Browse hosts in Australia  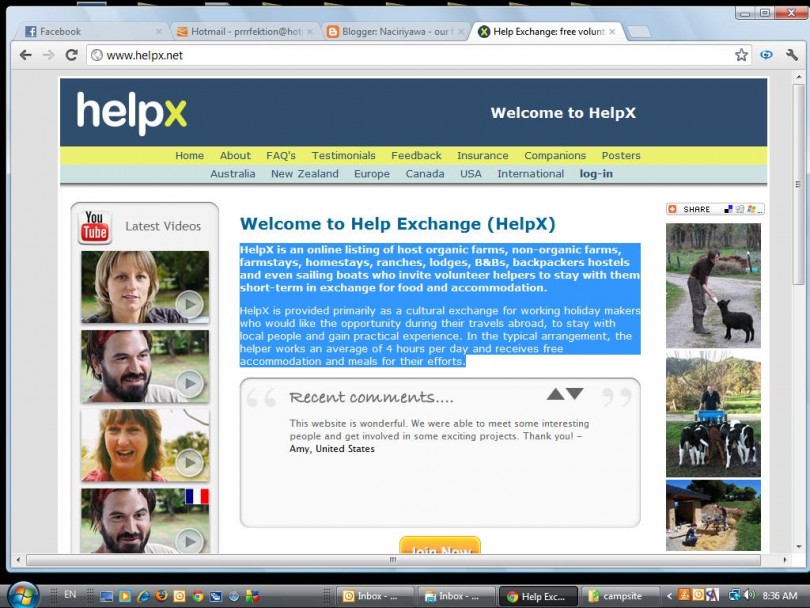tap(232, 174)
